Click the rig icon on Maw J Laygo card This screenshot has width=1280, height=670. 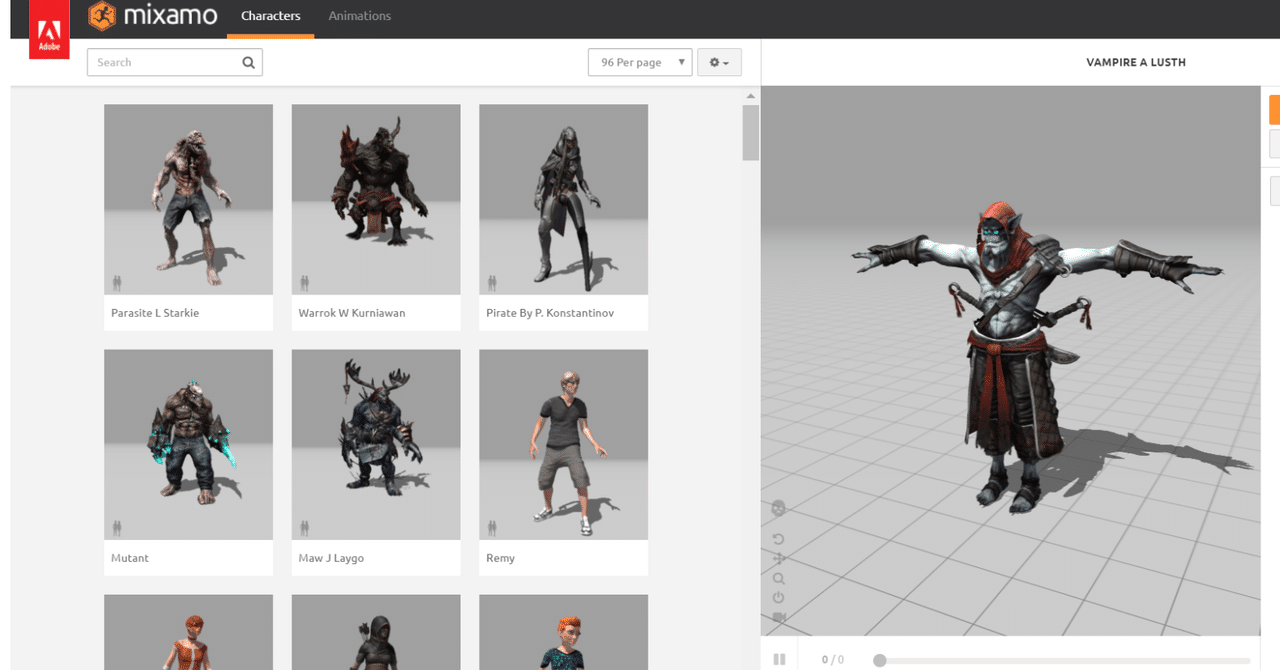click(304, 528)
